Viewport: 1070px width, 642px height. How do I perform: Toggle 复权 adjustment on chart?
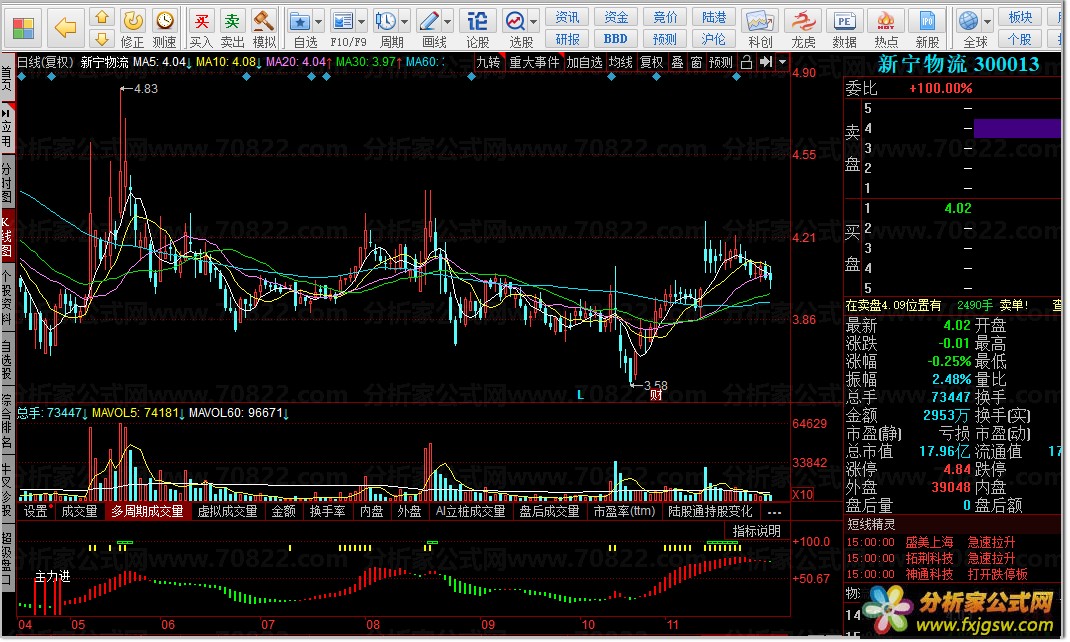pos(652,62)
